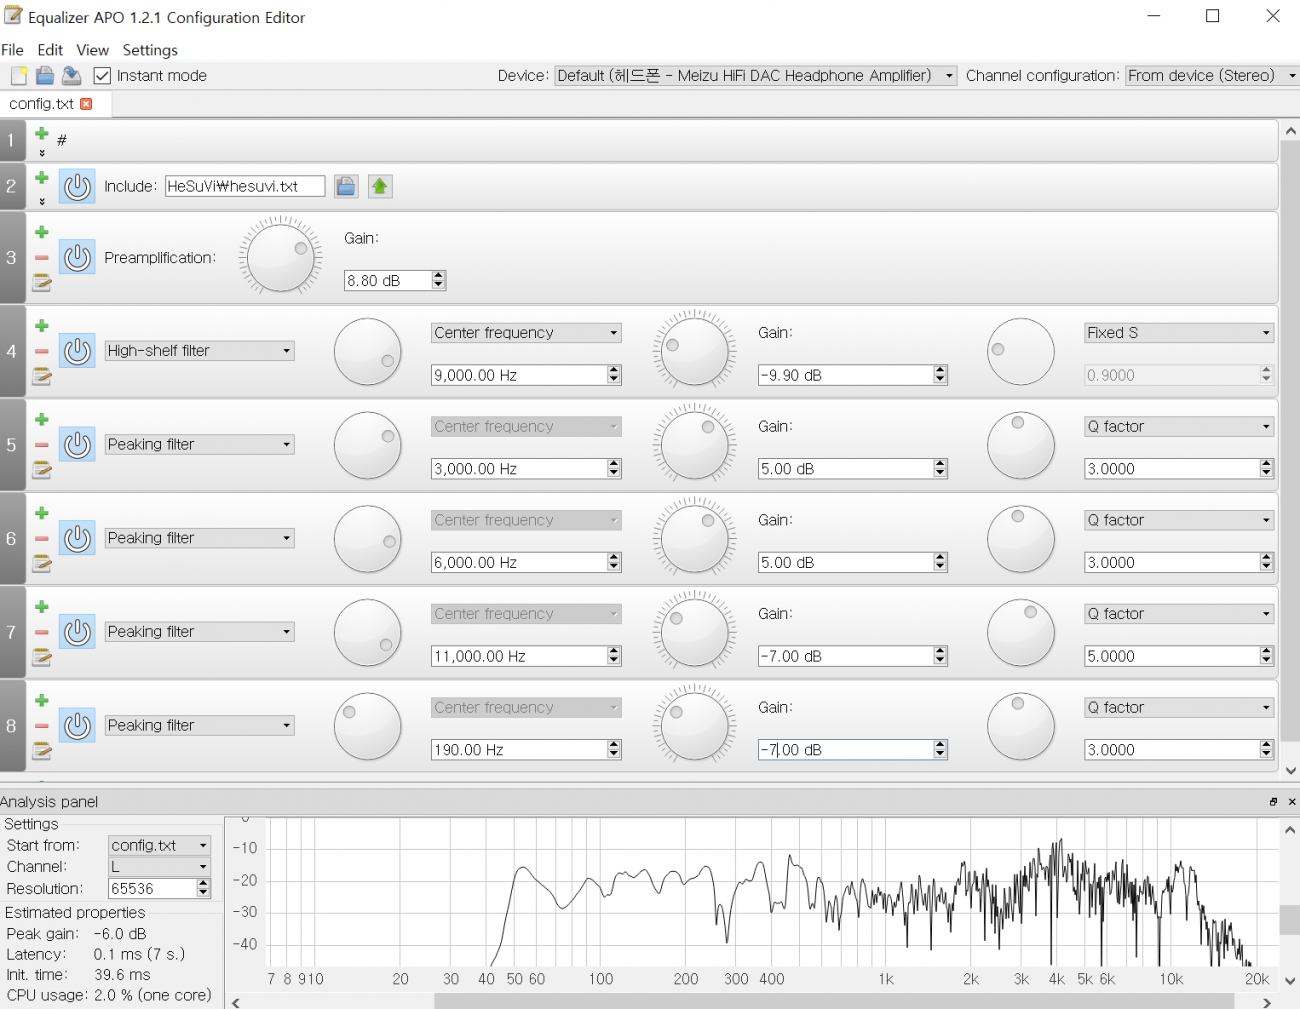This screenshot has height=1009, width=1300.
Task: Click the edit pencil icon in Preamplification row
Action: [42, 283]
